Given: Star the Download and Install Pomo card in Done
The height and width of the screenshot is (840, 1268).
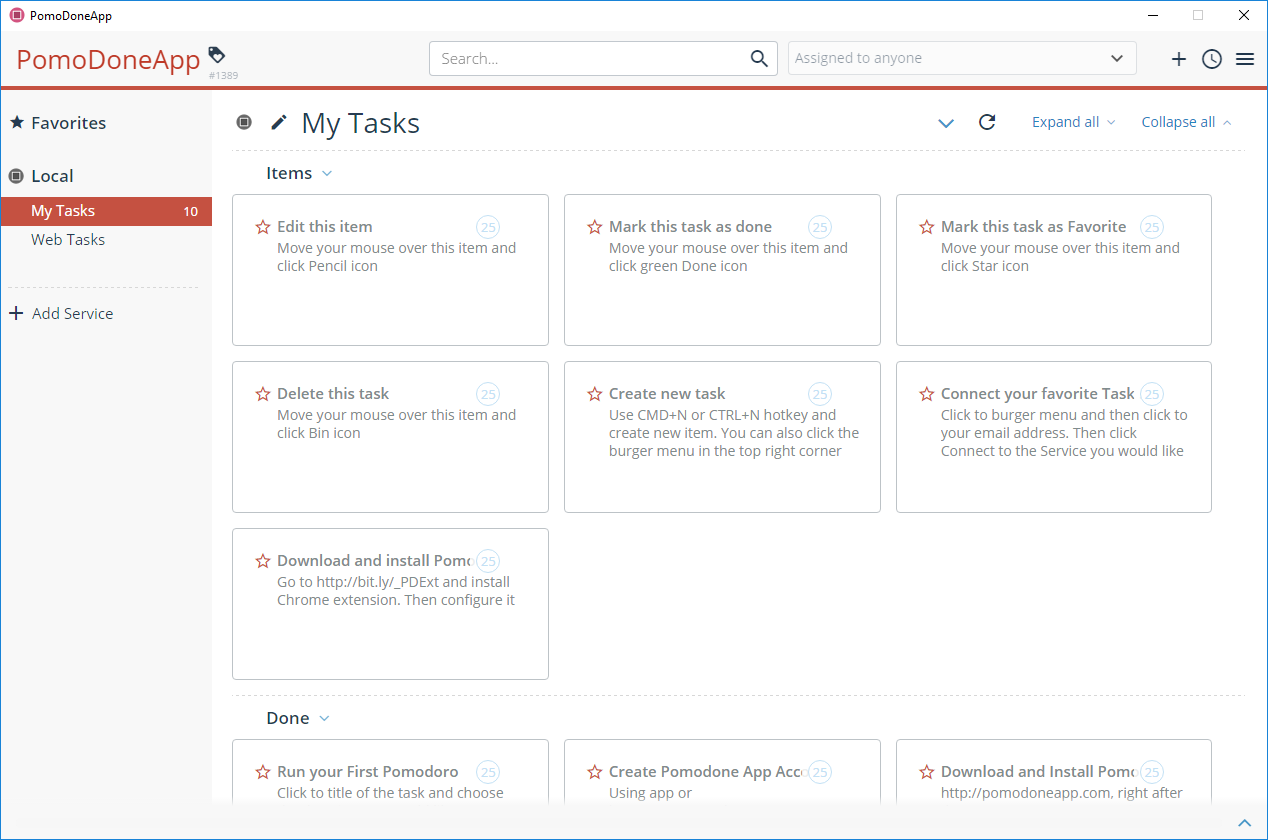Looking at the screenshot, I should pos(927,772).
